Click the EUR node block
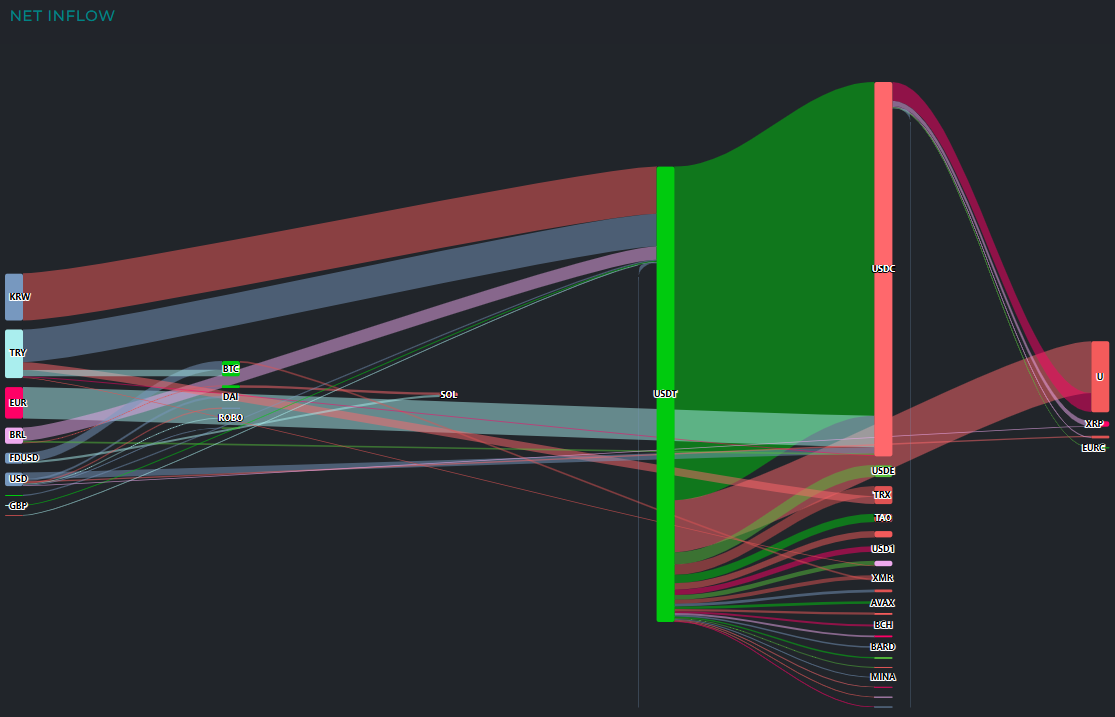Image resolution: width=1115 pixels, height=717 pixels. point(13,402)
